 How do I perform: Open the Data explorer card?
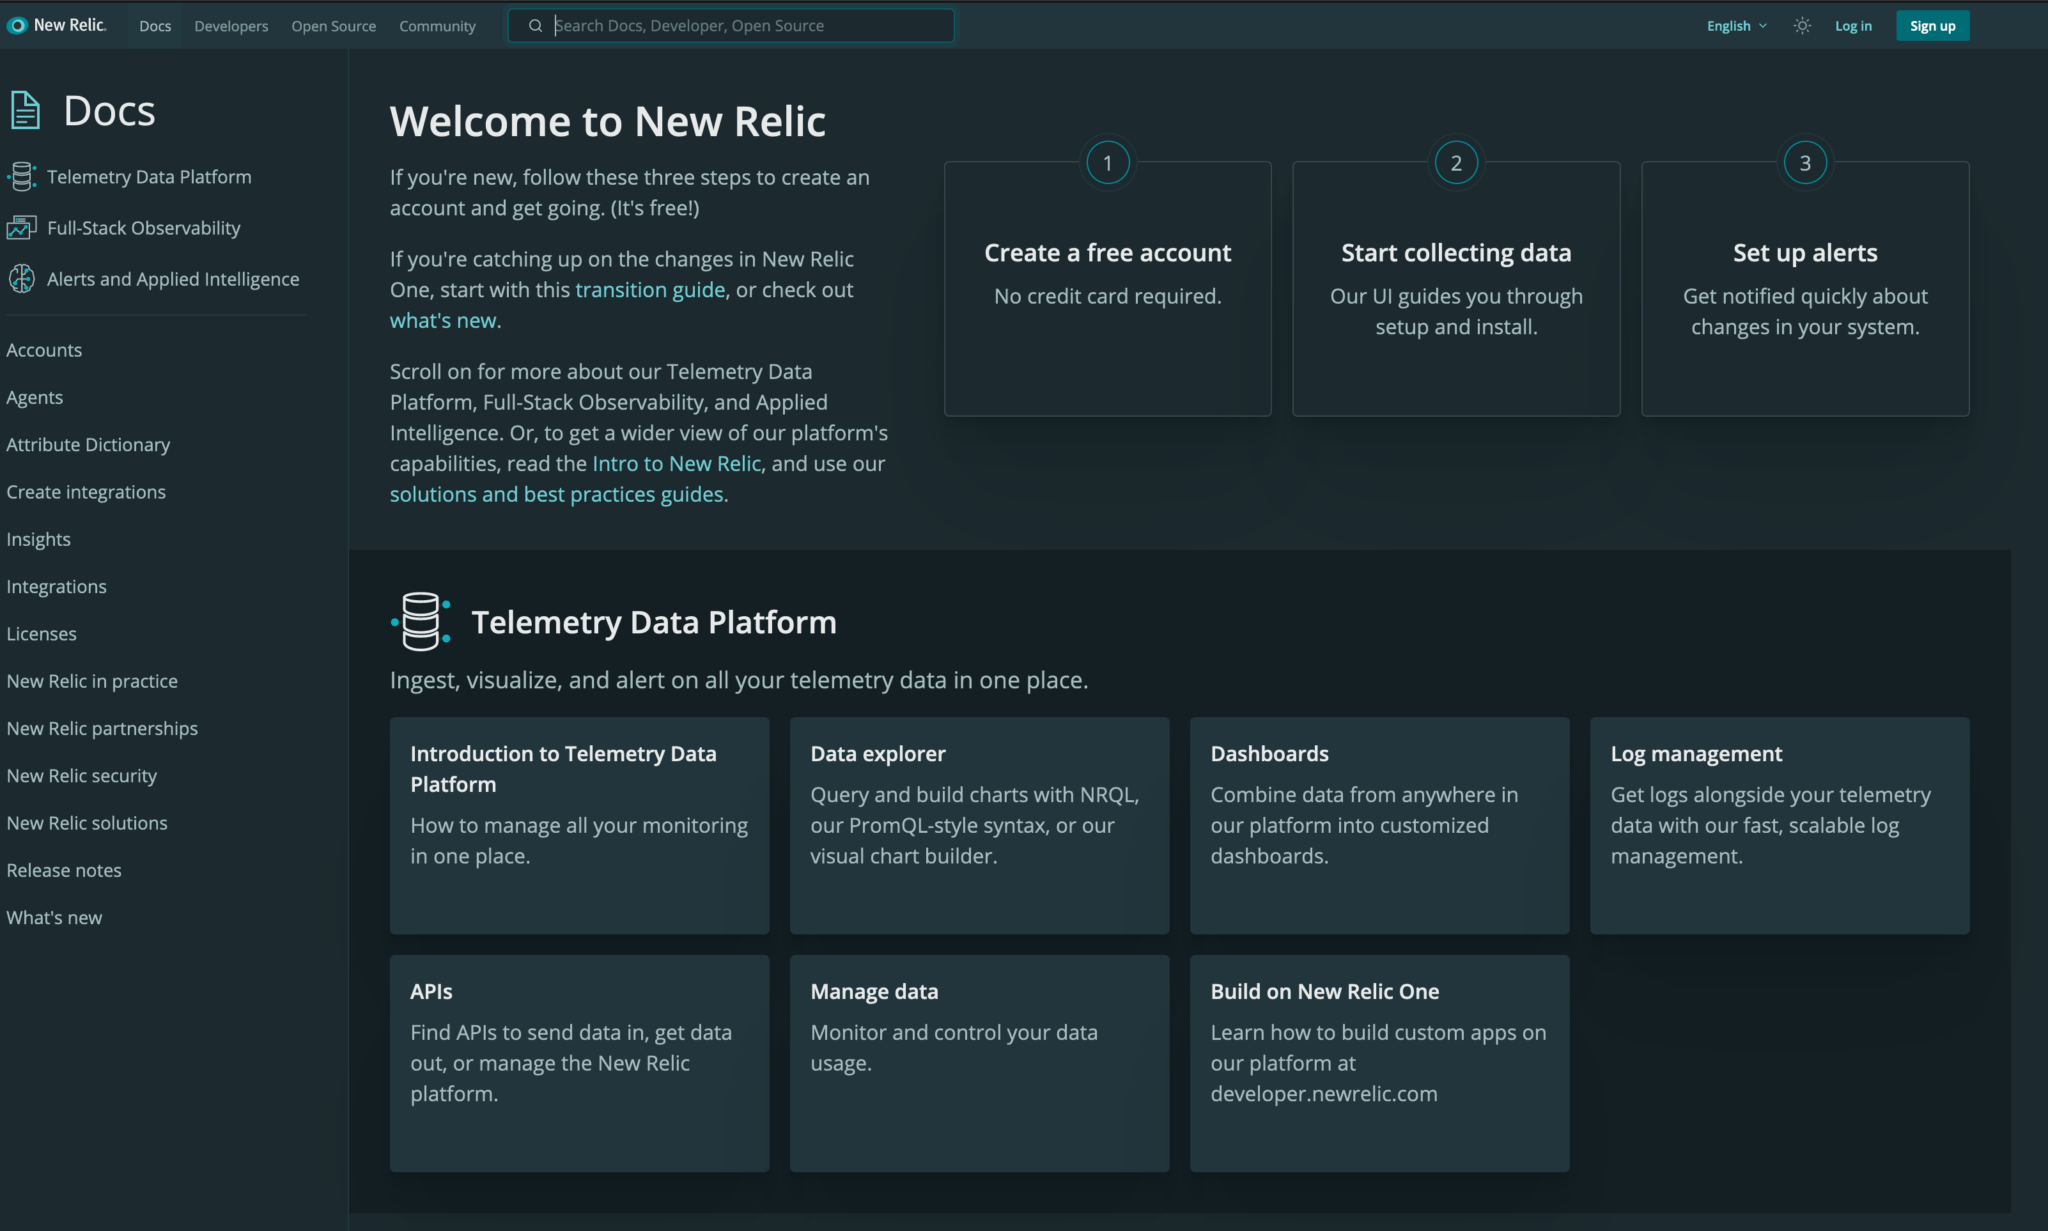[980, 825]
